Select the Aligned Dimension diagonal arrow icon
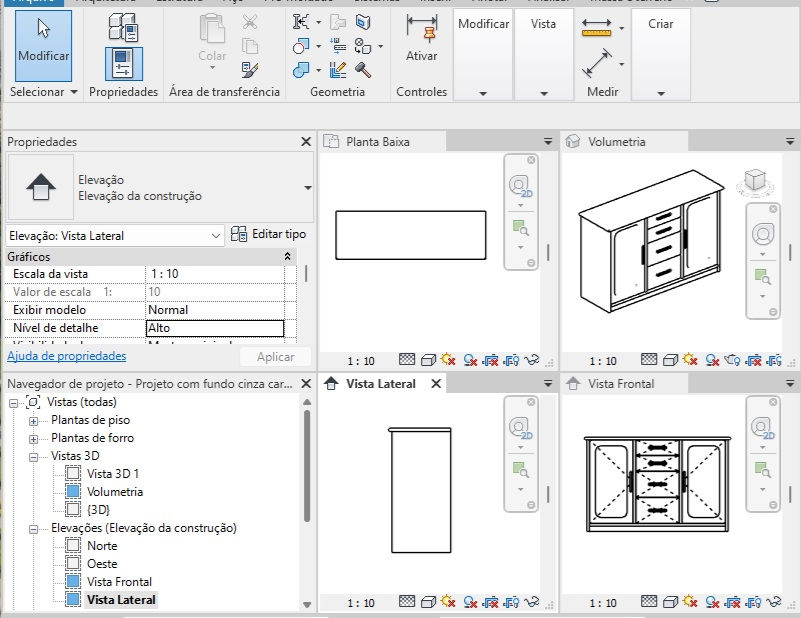Viewport: 801px width, 618px height. tap(596, 63)
